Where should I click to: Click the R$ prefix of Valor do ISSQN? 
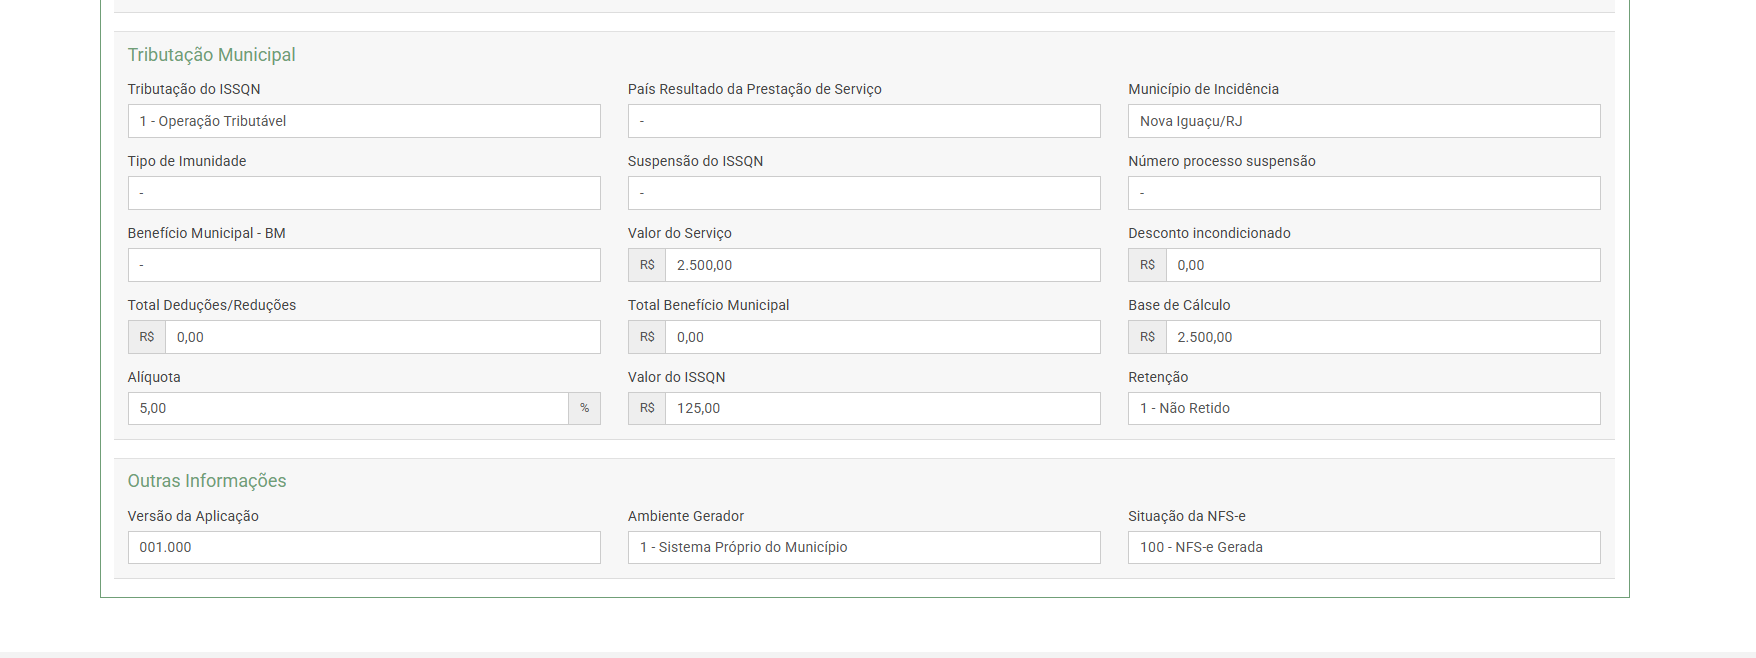647,408
